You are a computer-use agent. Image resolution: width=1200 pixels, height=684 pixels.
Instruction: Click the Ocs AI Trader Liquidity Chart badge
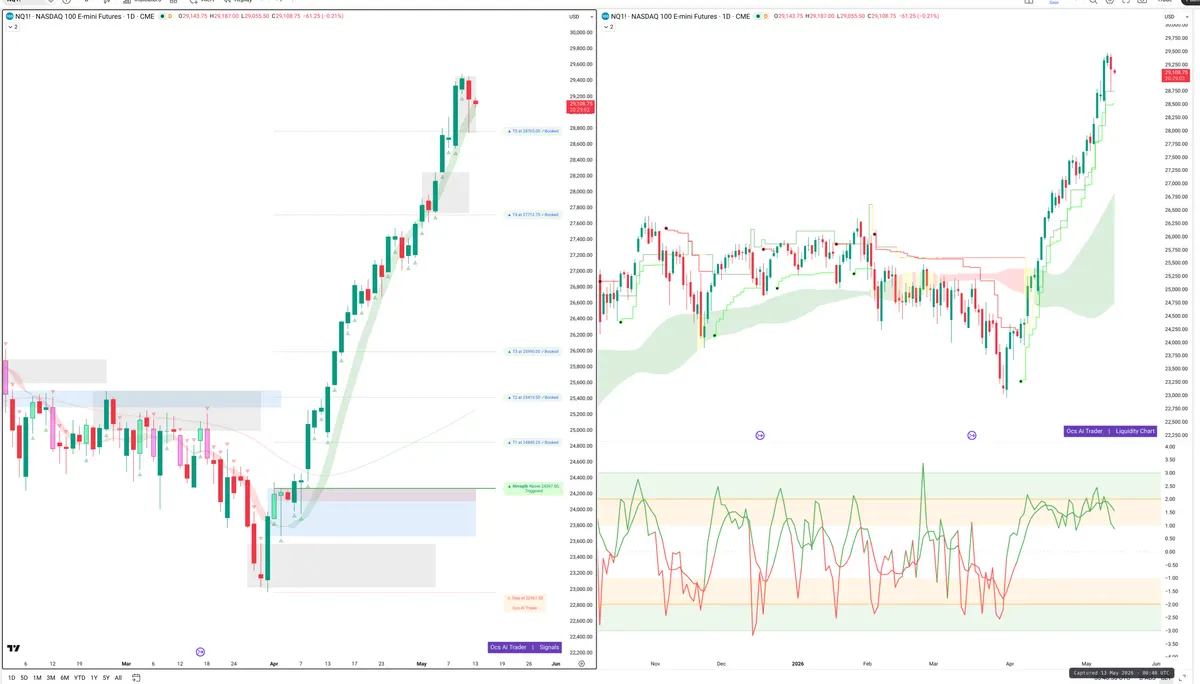(x=1110, y=431)
